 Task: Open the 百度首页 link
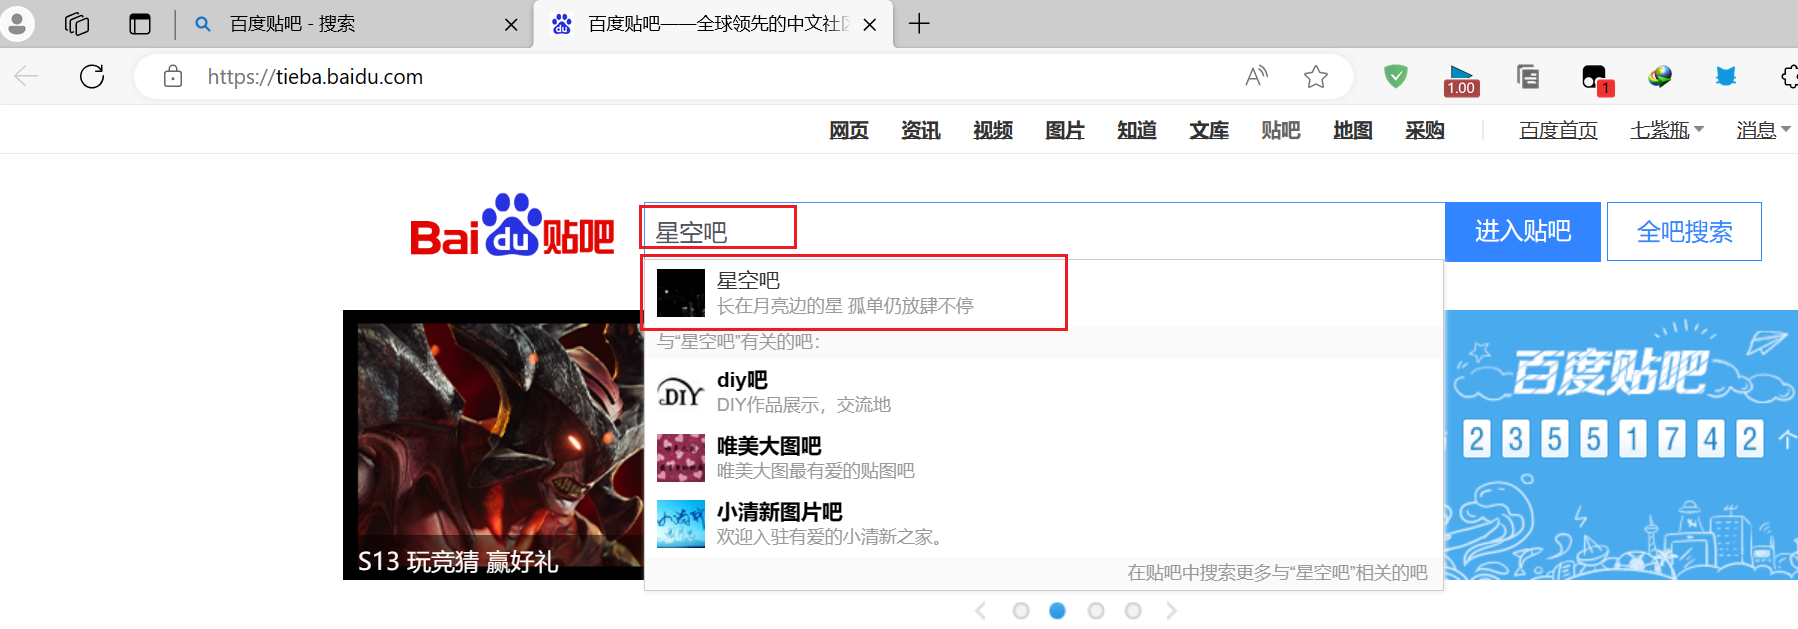point(1558,130)
